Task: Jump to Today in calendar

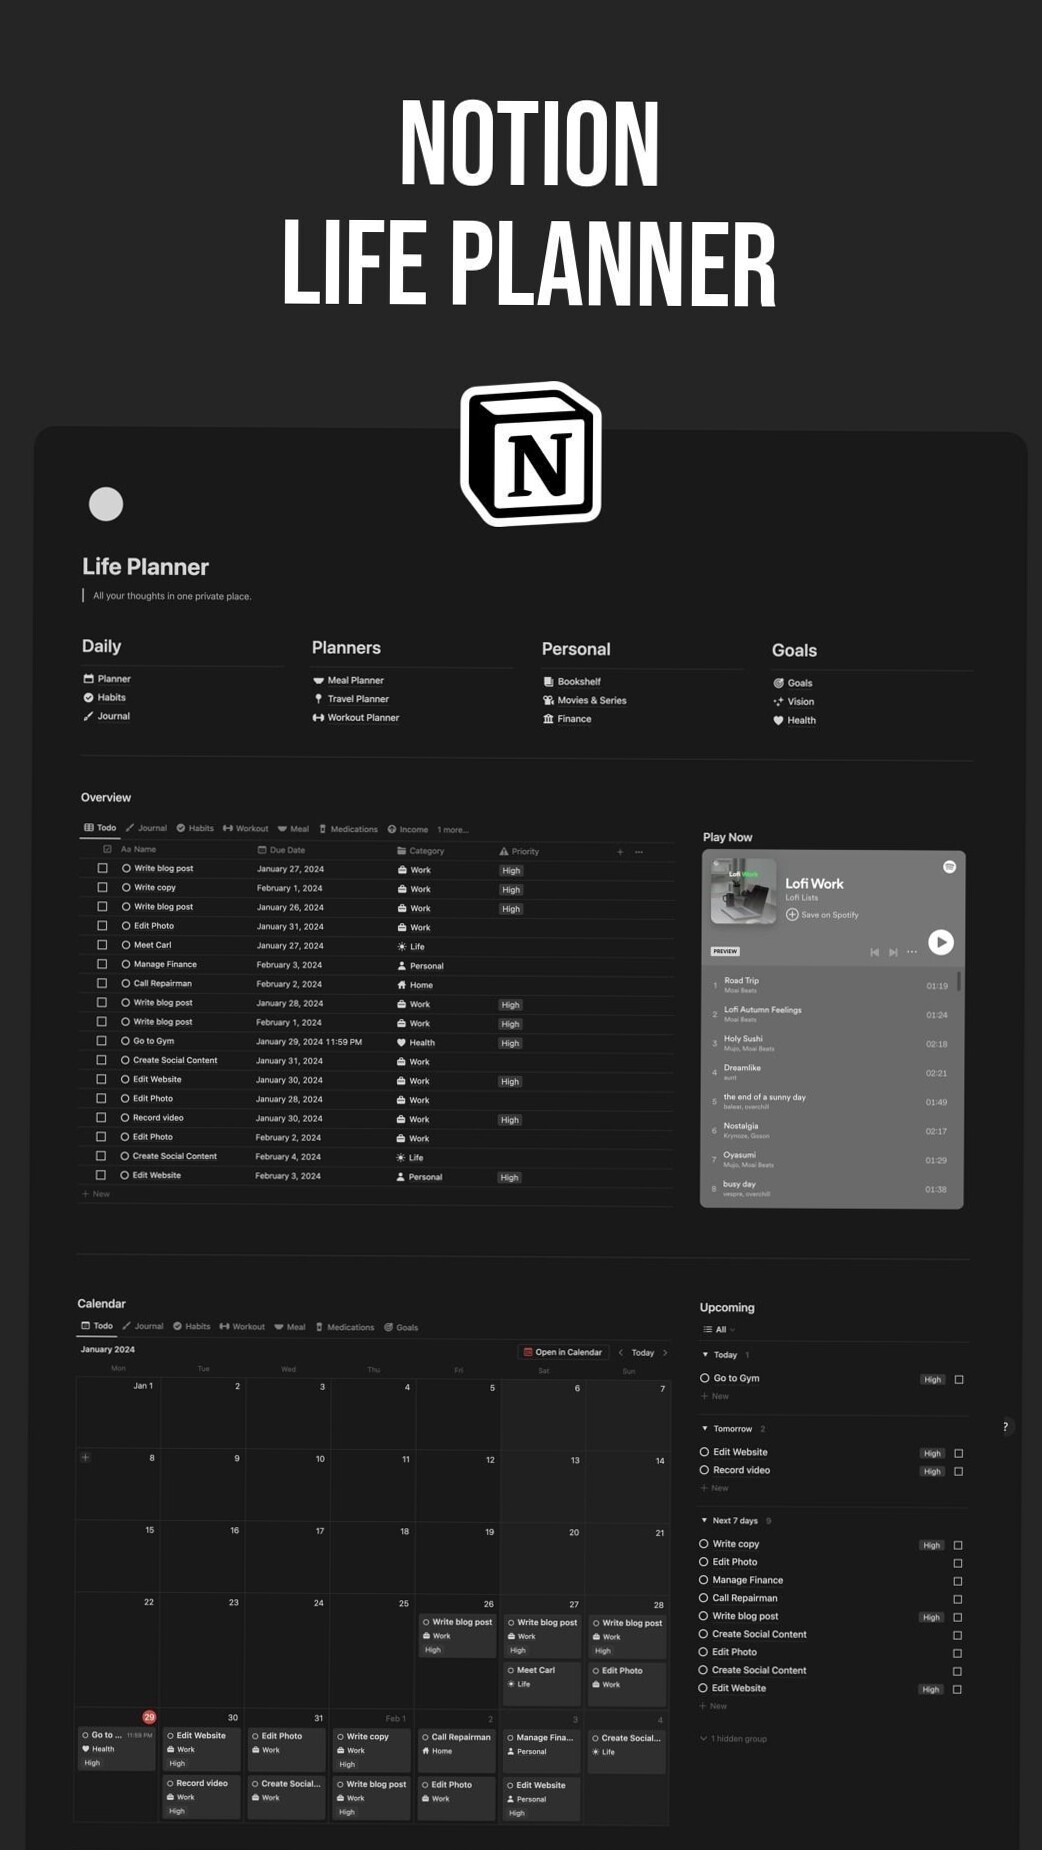Action: (x=643, y=1353)
